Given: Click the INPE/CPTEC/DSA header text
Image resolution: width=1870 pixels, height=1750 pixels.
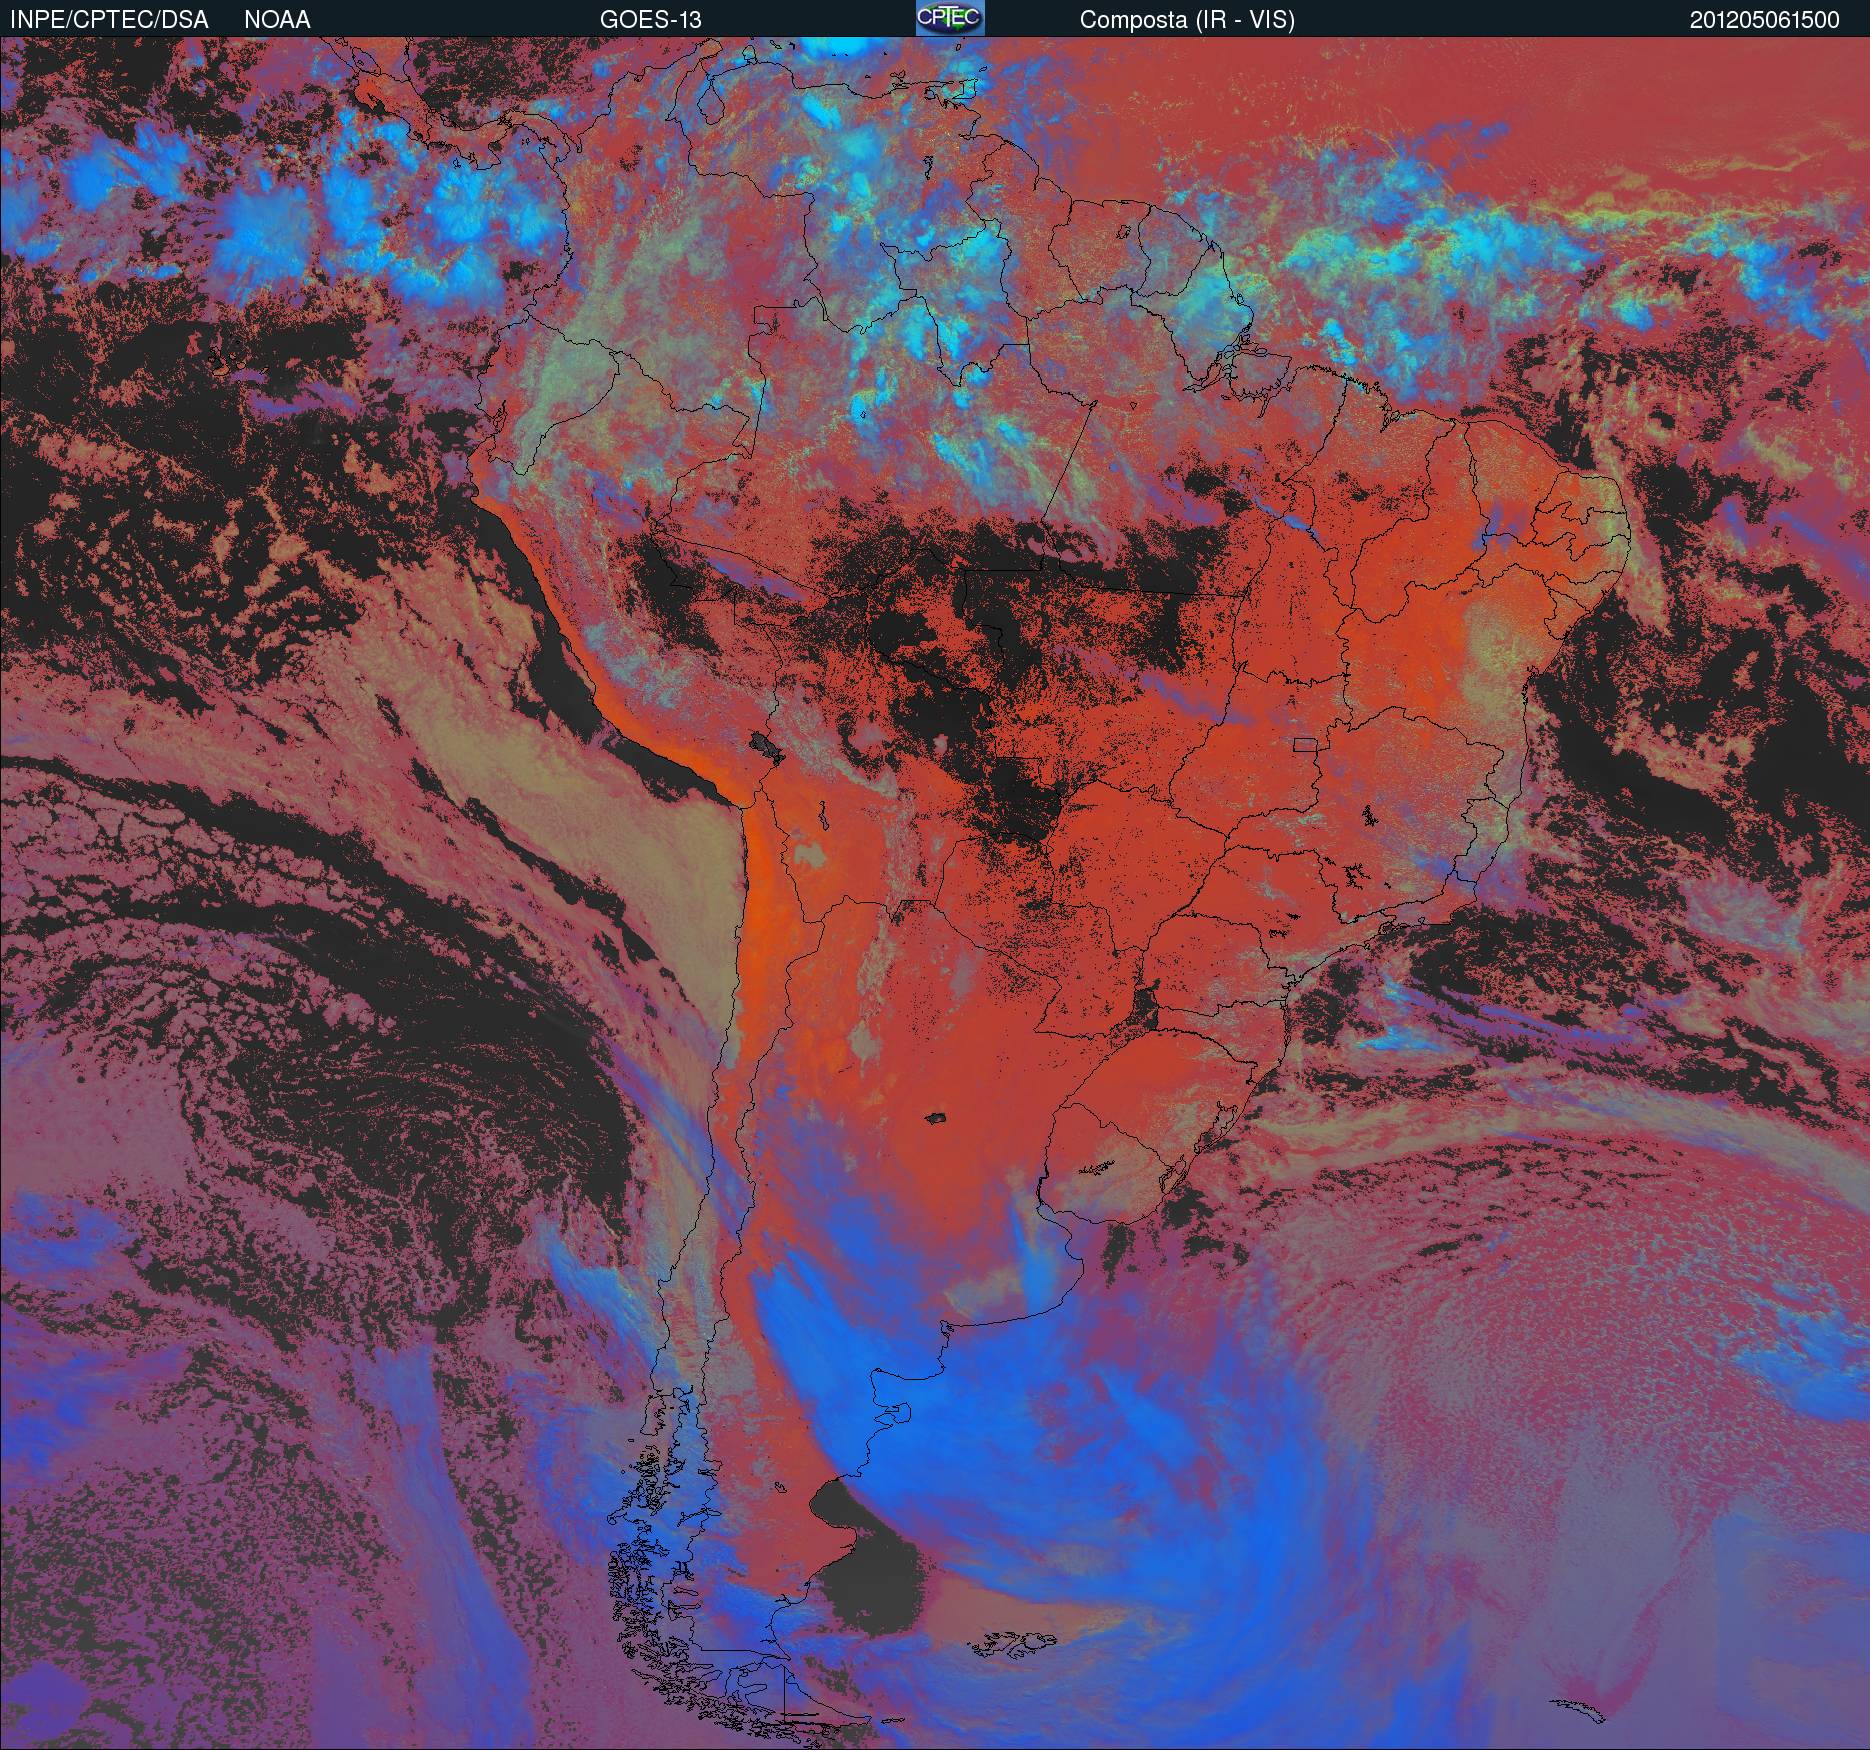Looking at the screenshot, I should click(109, 20).
